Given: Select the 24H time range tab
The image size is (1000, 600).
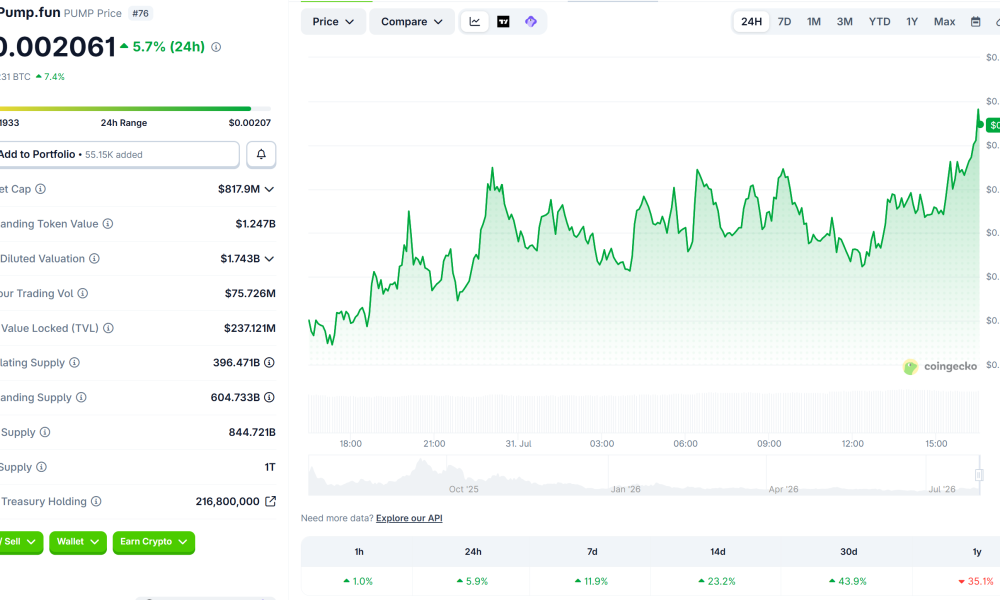Looking at the screenshot, I should [751, 22].
